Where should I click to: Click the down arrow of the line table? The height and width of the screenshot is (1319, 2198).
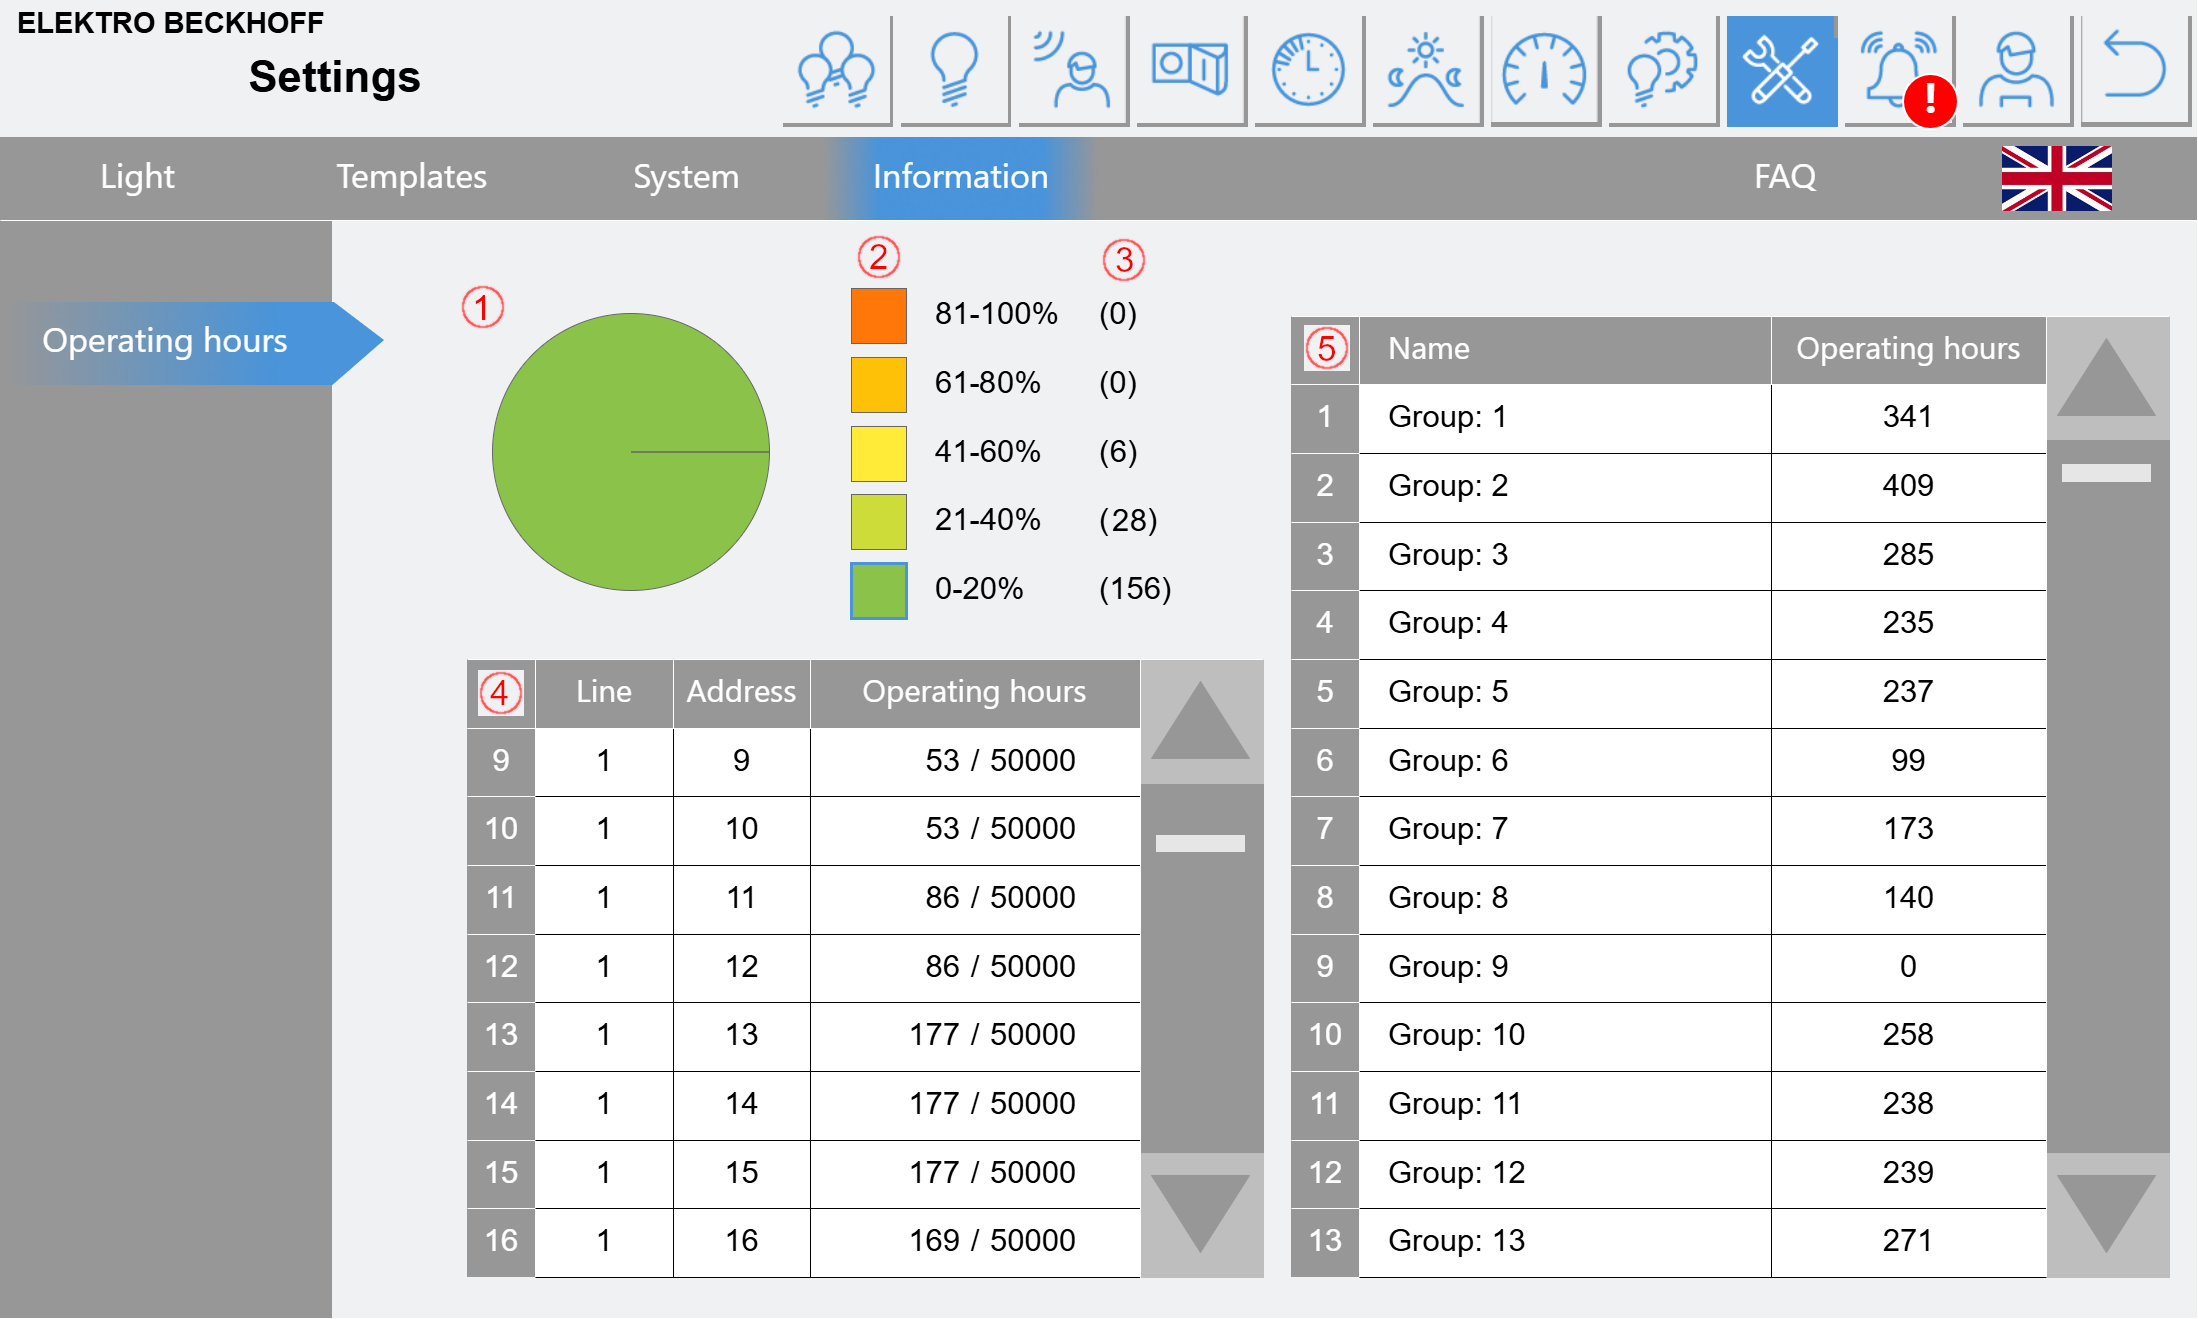coord(1201,1214)
